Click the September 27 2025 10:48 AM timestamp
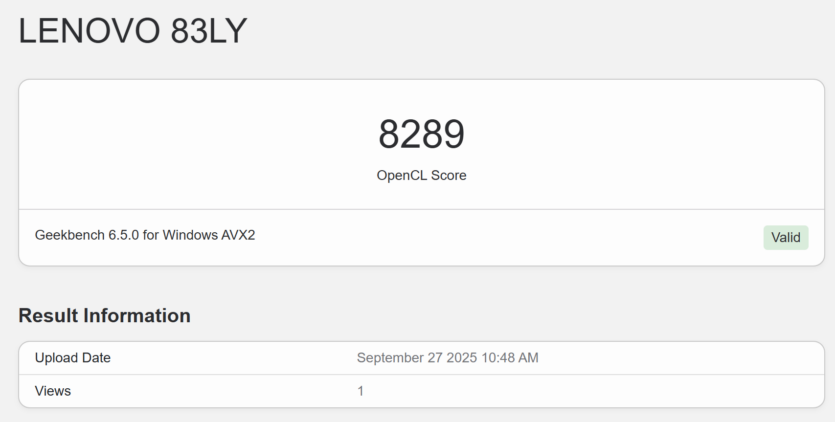835x422 pixels. 447,358
